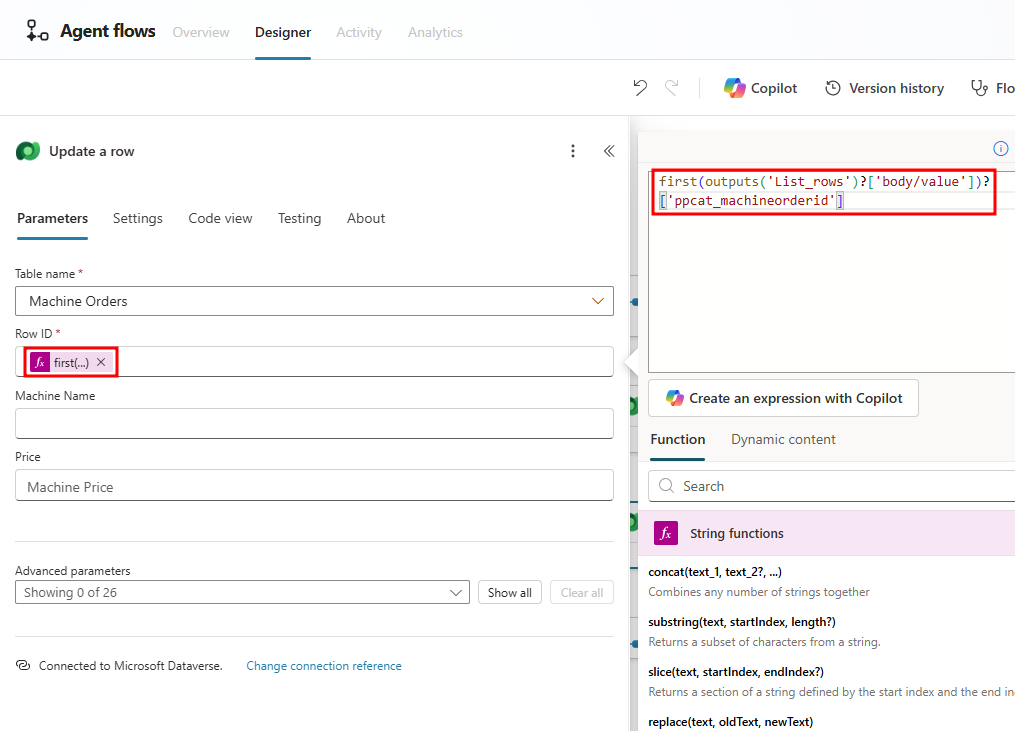Open the Testing tab
The width and height of the screenshot is (1015, 731).
pos(299,218)
